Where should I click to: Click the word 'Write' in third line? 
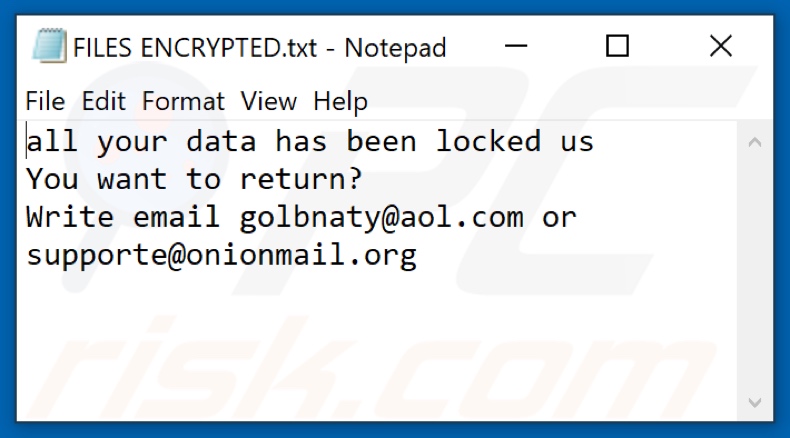70,218
